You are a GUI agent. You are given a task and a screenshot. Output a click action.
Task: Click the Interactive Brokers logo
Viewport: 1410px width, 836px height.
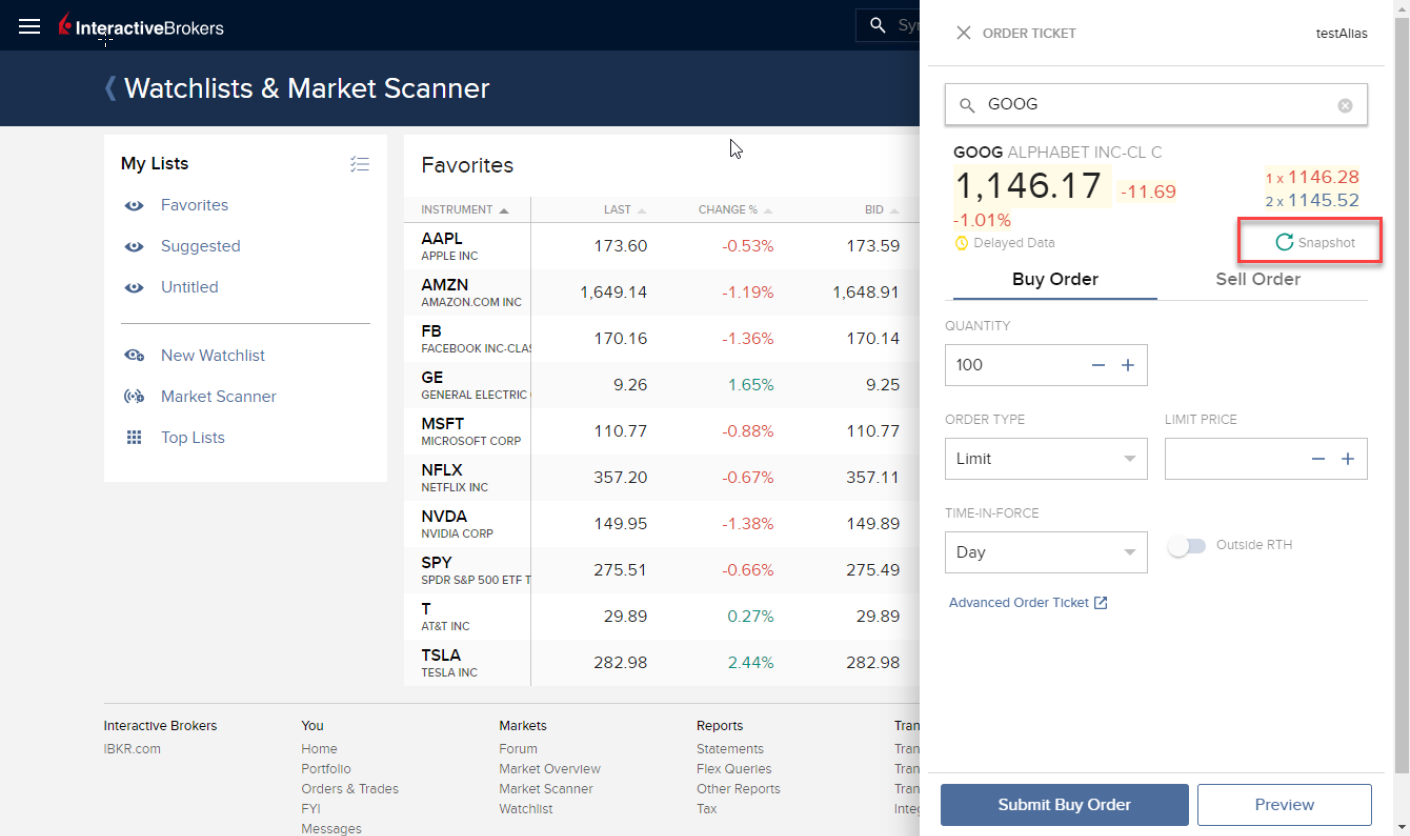[x=141, y=26]
